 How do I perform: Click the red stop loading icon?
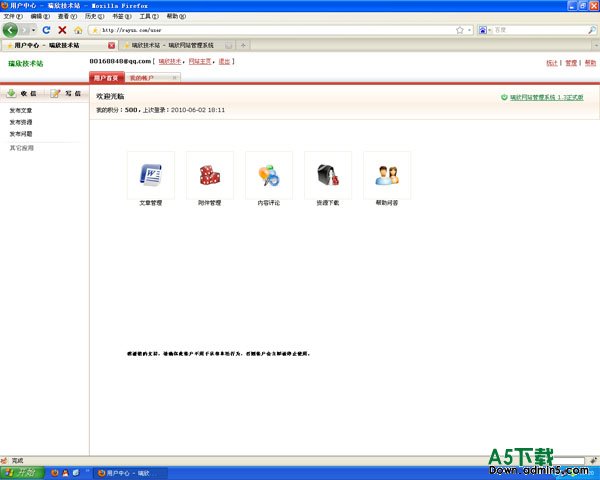(62, 30)
